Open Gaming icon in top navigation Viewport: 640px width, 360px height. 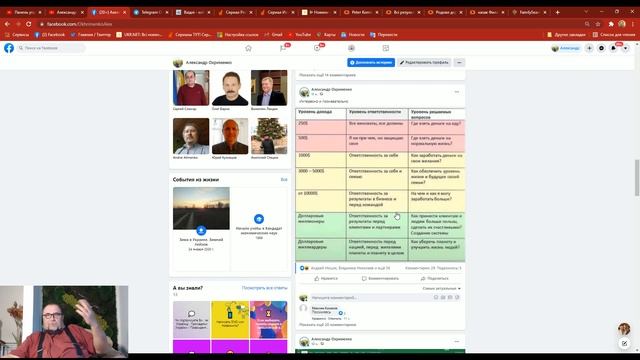pyautogui.click(x=386, y=48)
